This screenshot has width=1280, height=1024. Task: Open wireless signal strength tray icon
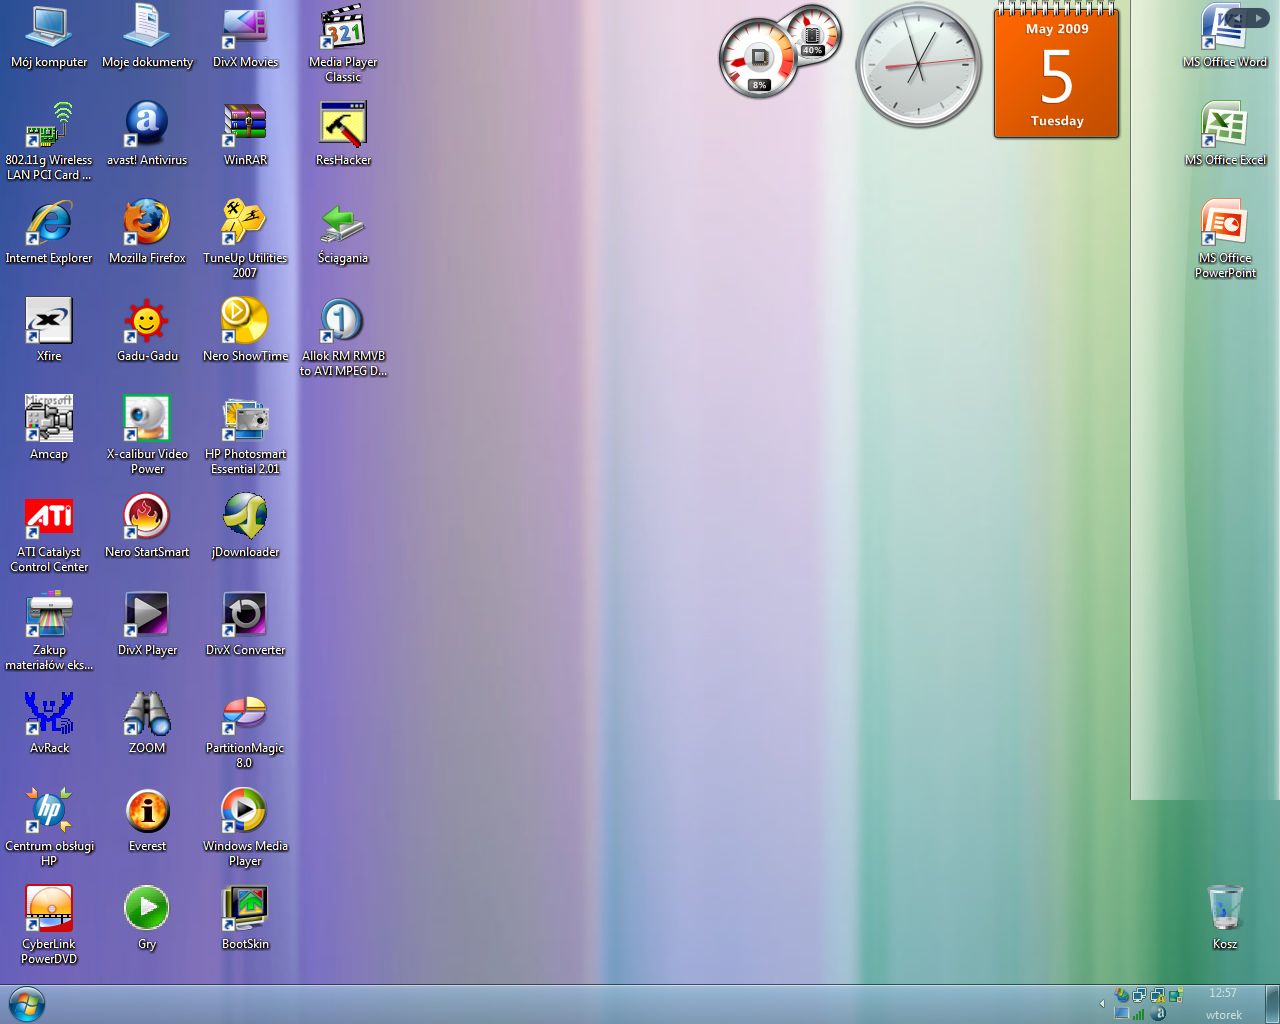pos(1138,1014)
